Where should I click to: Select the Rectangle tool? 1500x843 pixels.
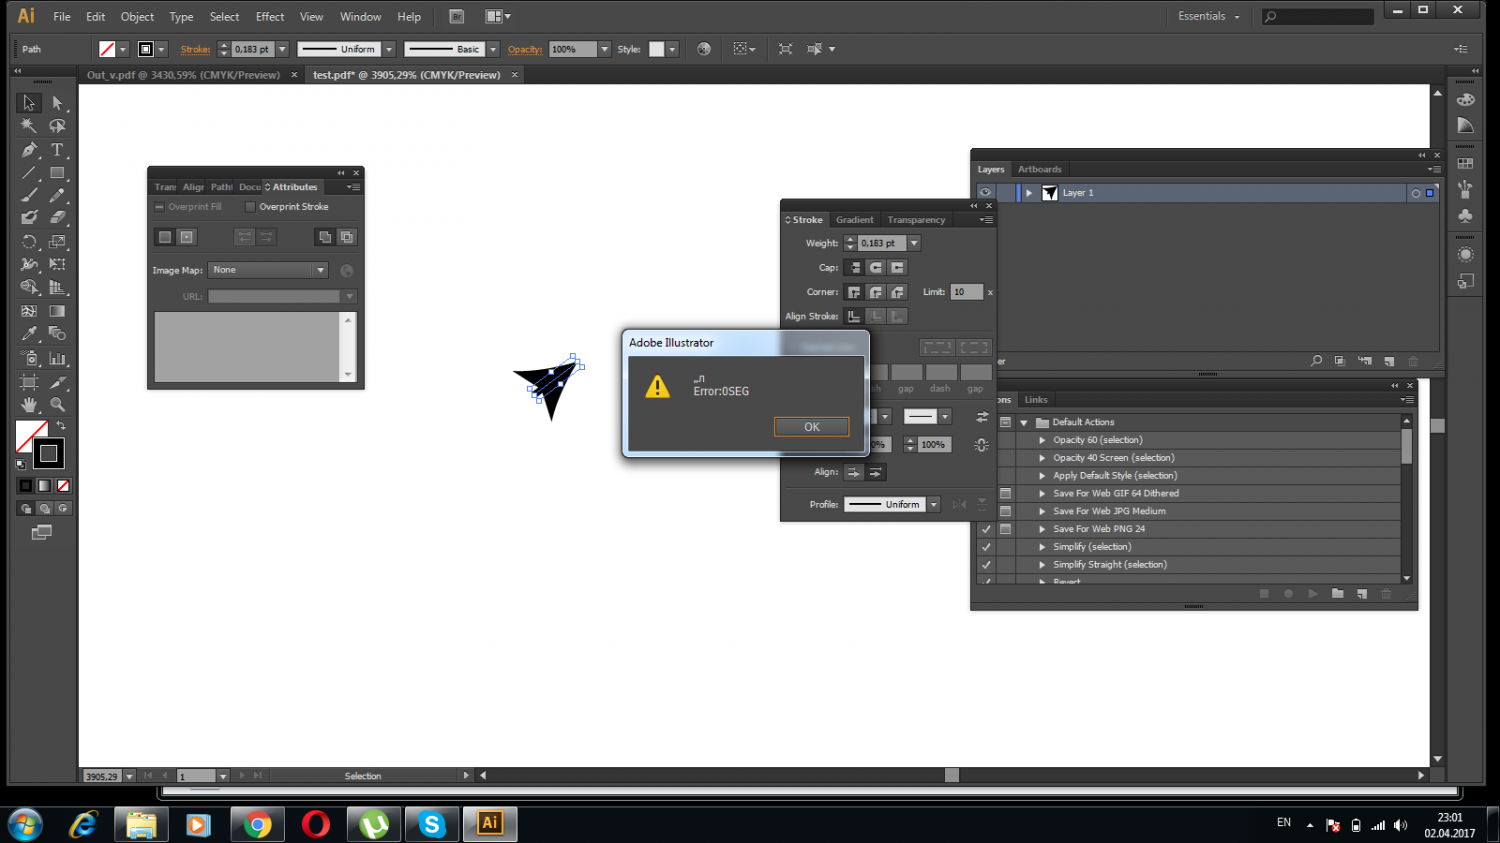click(57, 173)
